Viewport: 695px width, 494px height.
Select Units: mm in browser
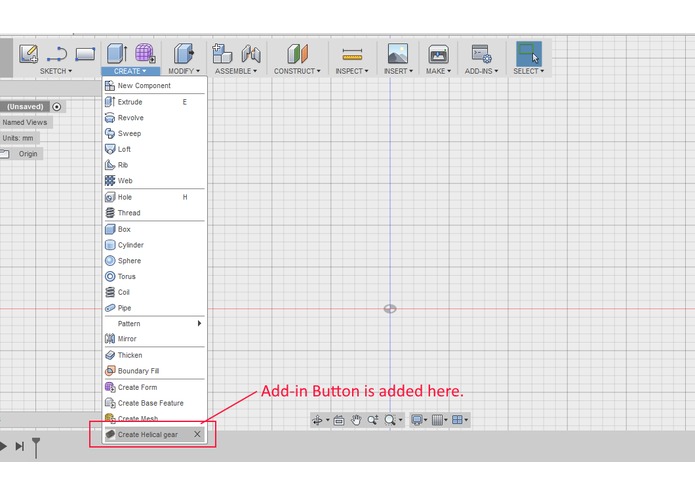(18, 138)
